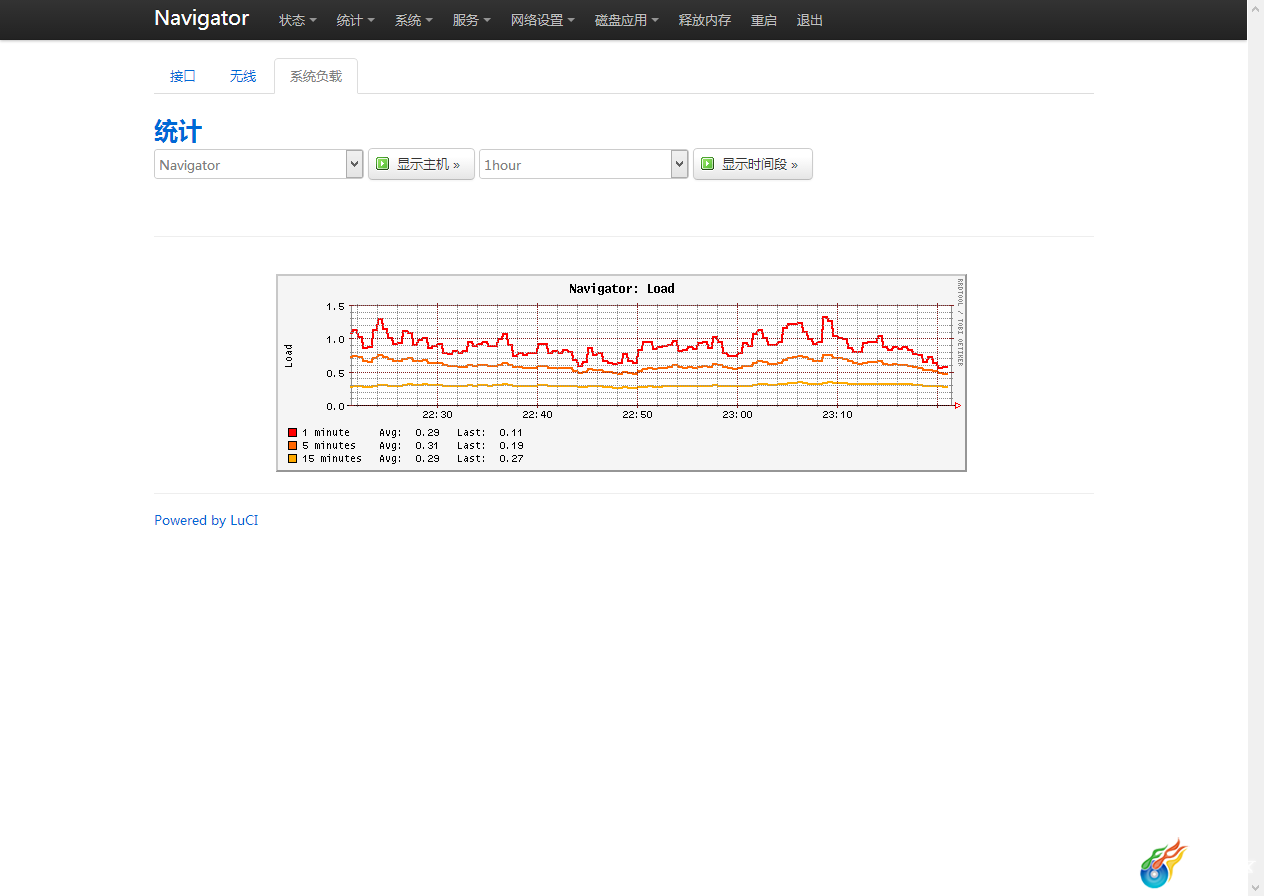The height and width of the screenshot is (896, 1264).
Task: Click the yellow 15 minutes legend swatch
Action: click(x=293, y=459)
